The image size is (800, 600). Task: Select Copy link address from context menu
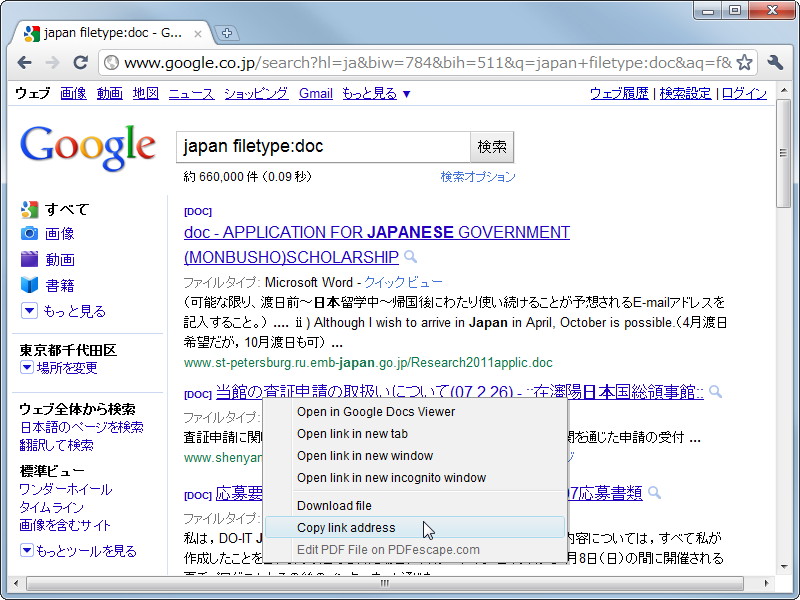pyautogui.click(x=346, y=527)
